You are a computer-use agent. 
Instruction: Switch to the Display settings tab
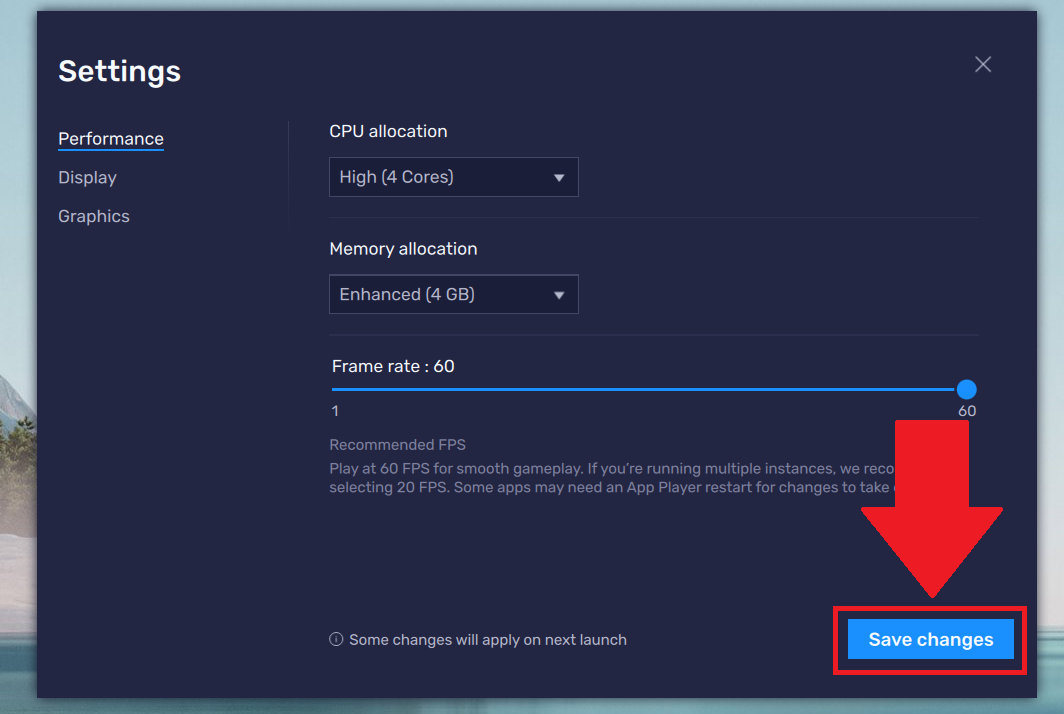87,177
